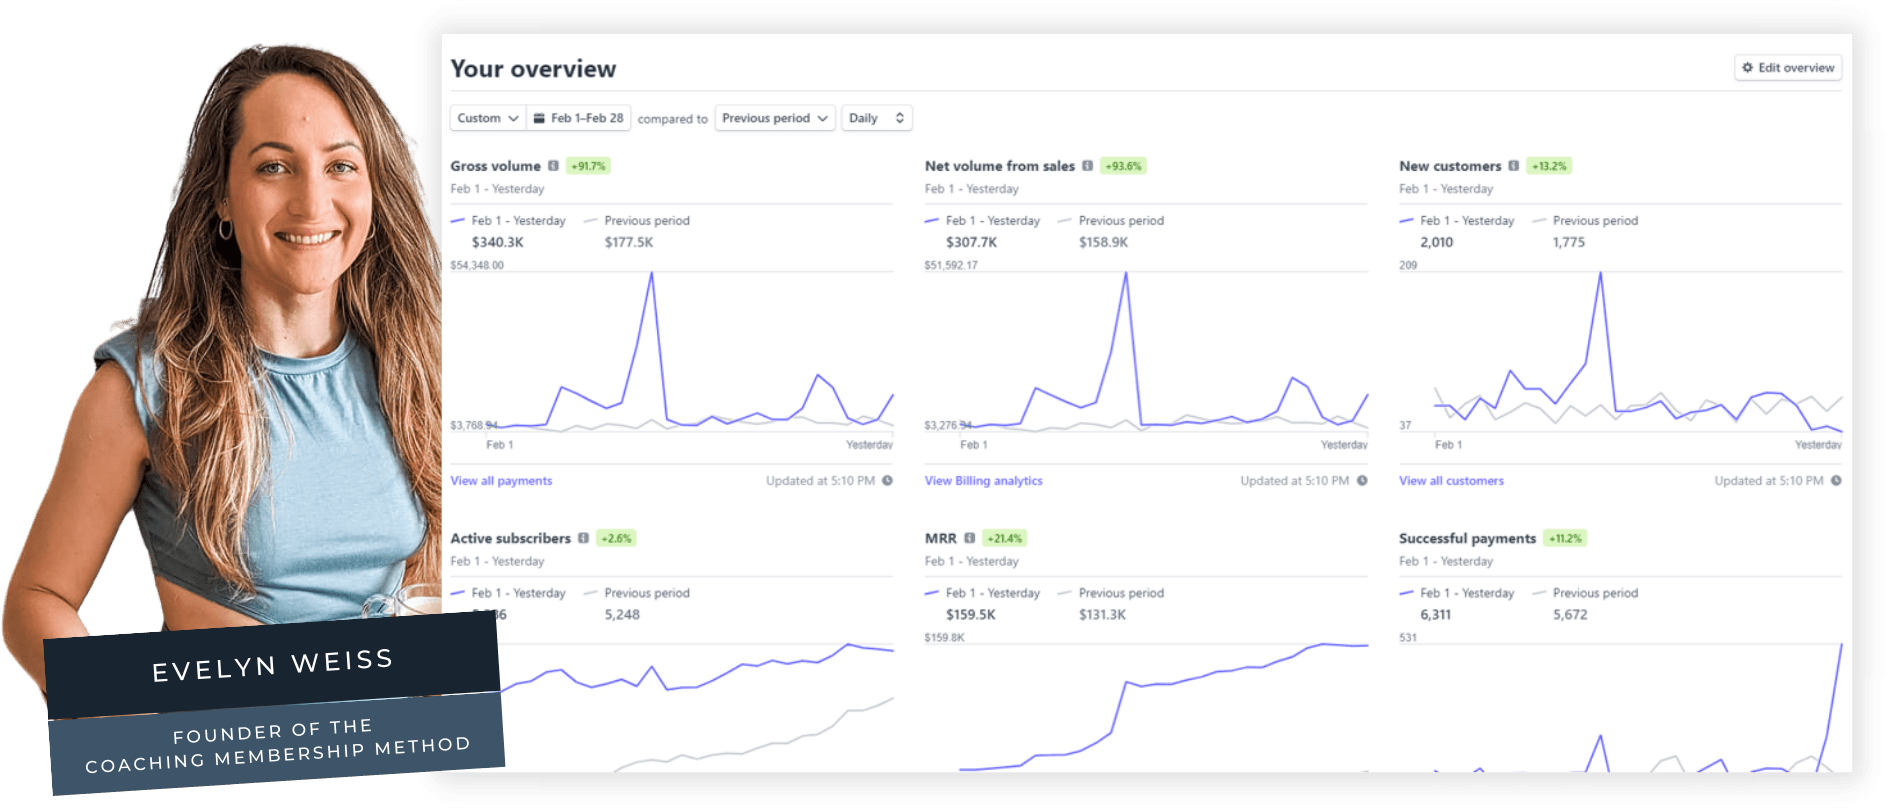The height and width of the screenshot is (808, 1888).
Task: Open the View all payments link
Action: coord(501,481)
